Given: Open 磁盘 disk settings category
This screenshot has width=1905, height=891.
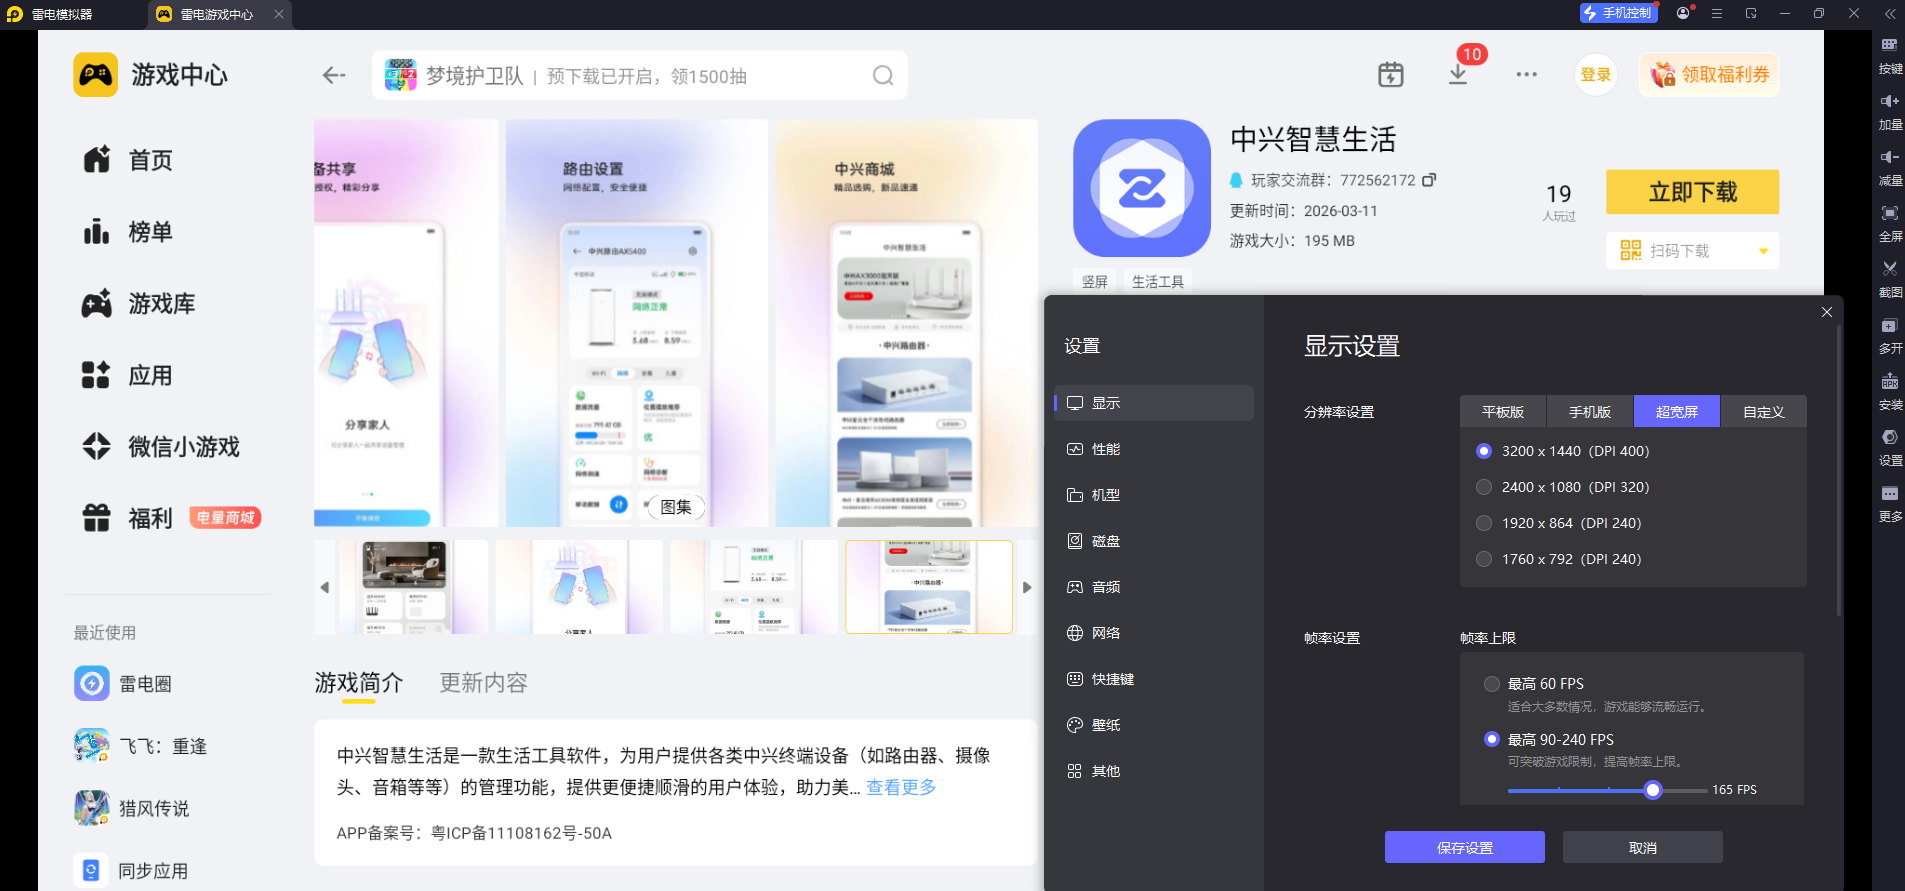Looking at the screenshot, I should point(1153,541).
